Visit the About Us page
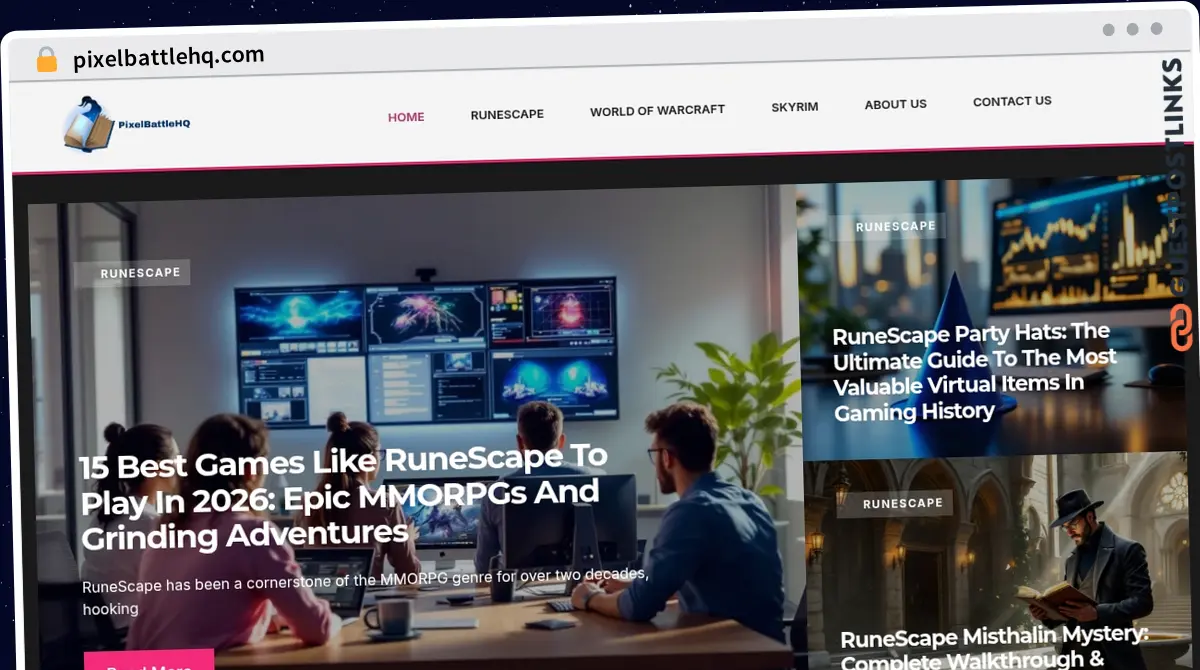 click(895, 104)
